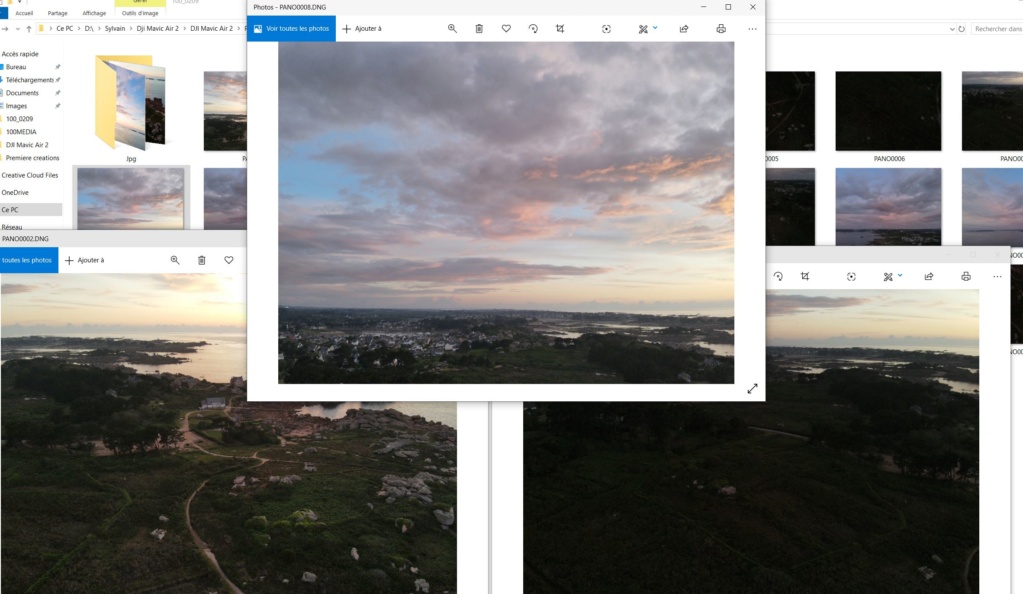
Task: Rotate icon in bottom-right Photos window
Action: [x=778, y=277]
